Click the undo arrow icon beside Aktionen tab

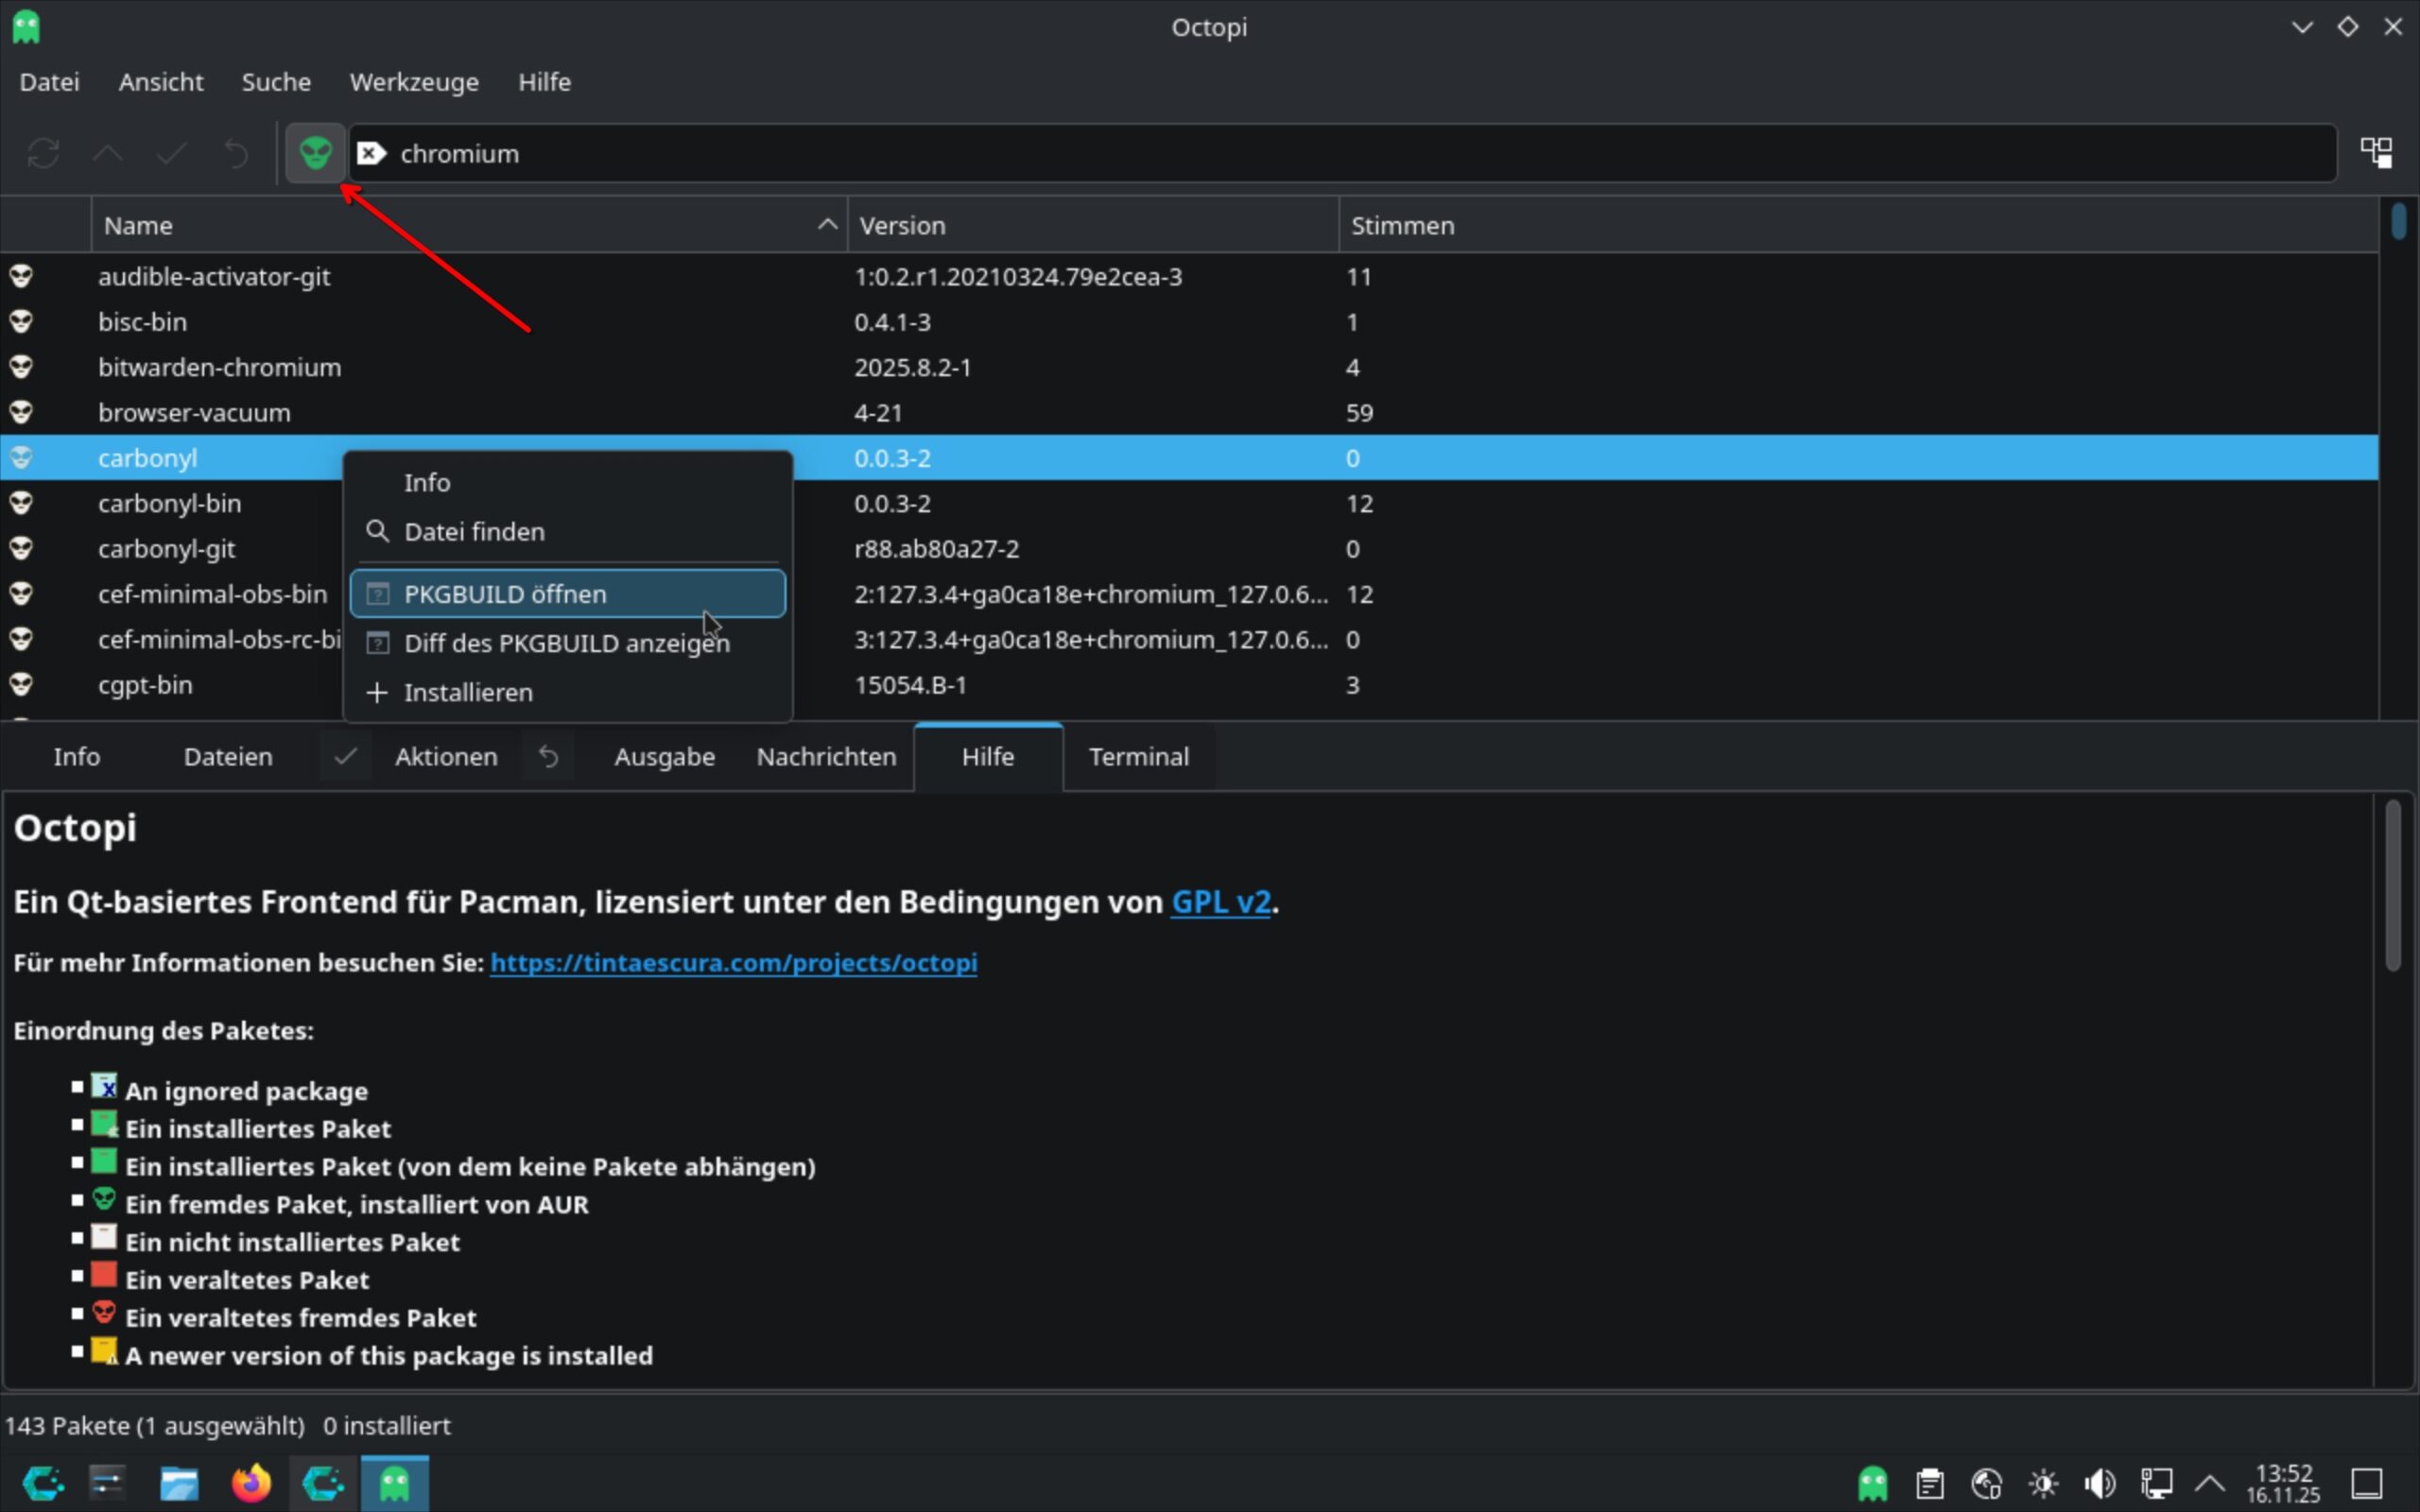tap(548, 757)
